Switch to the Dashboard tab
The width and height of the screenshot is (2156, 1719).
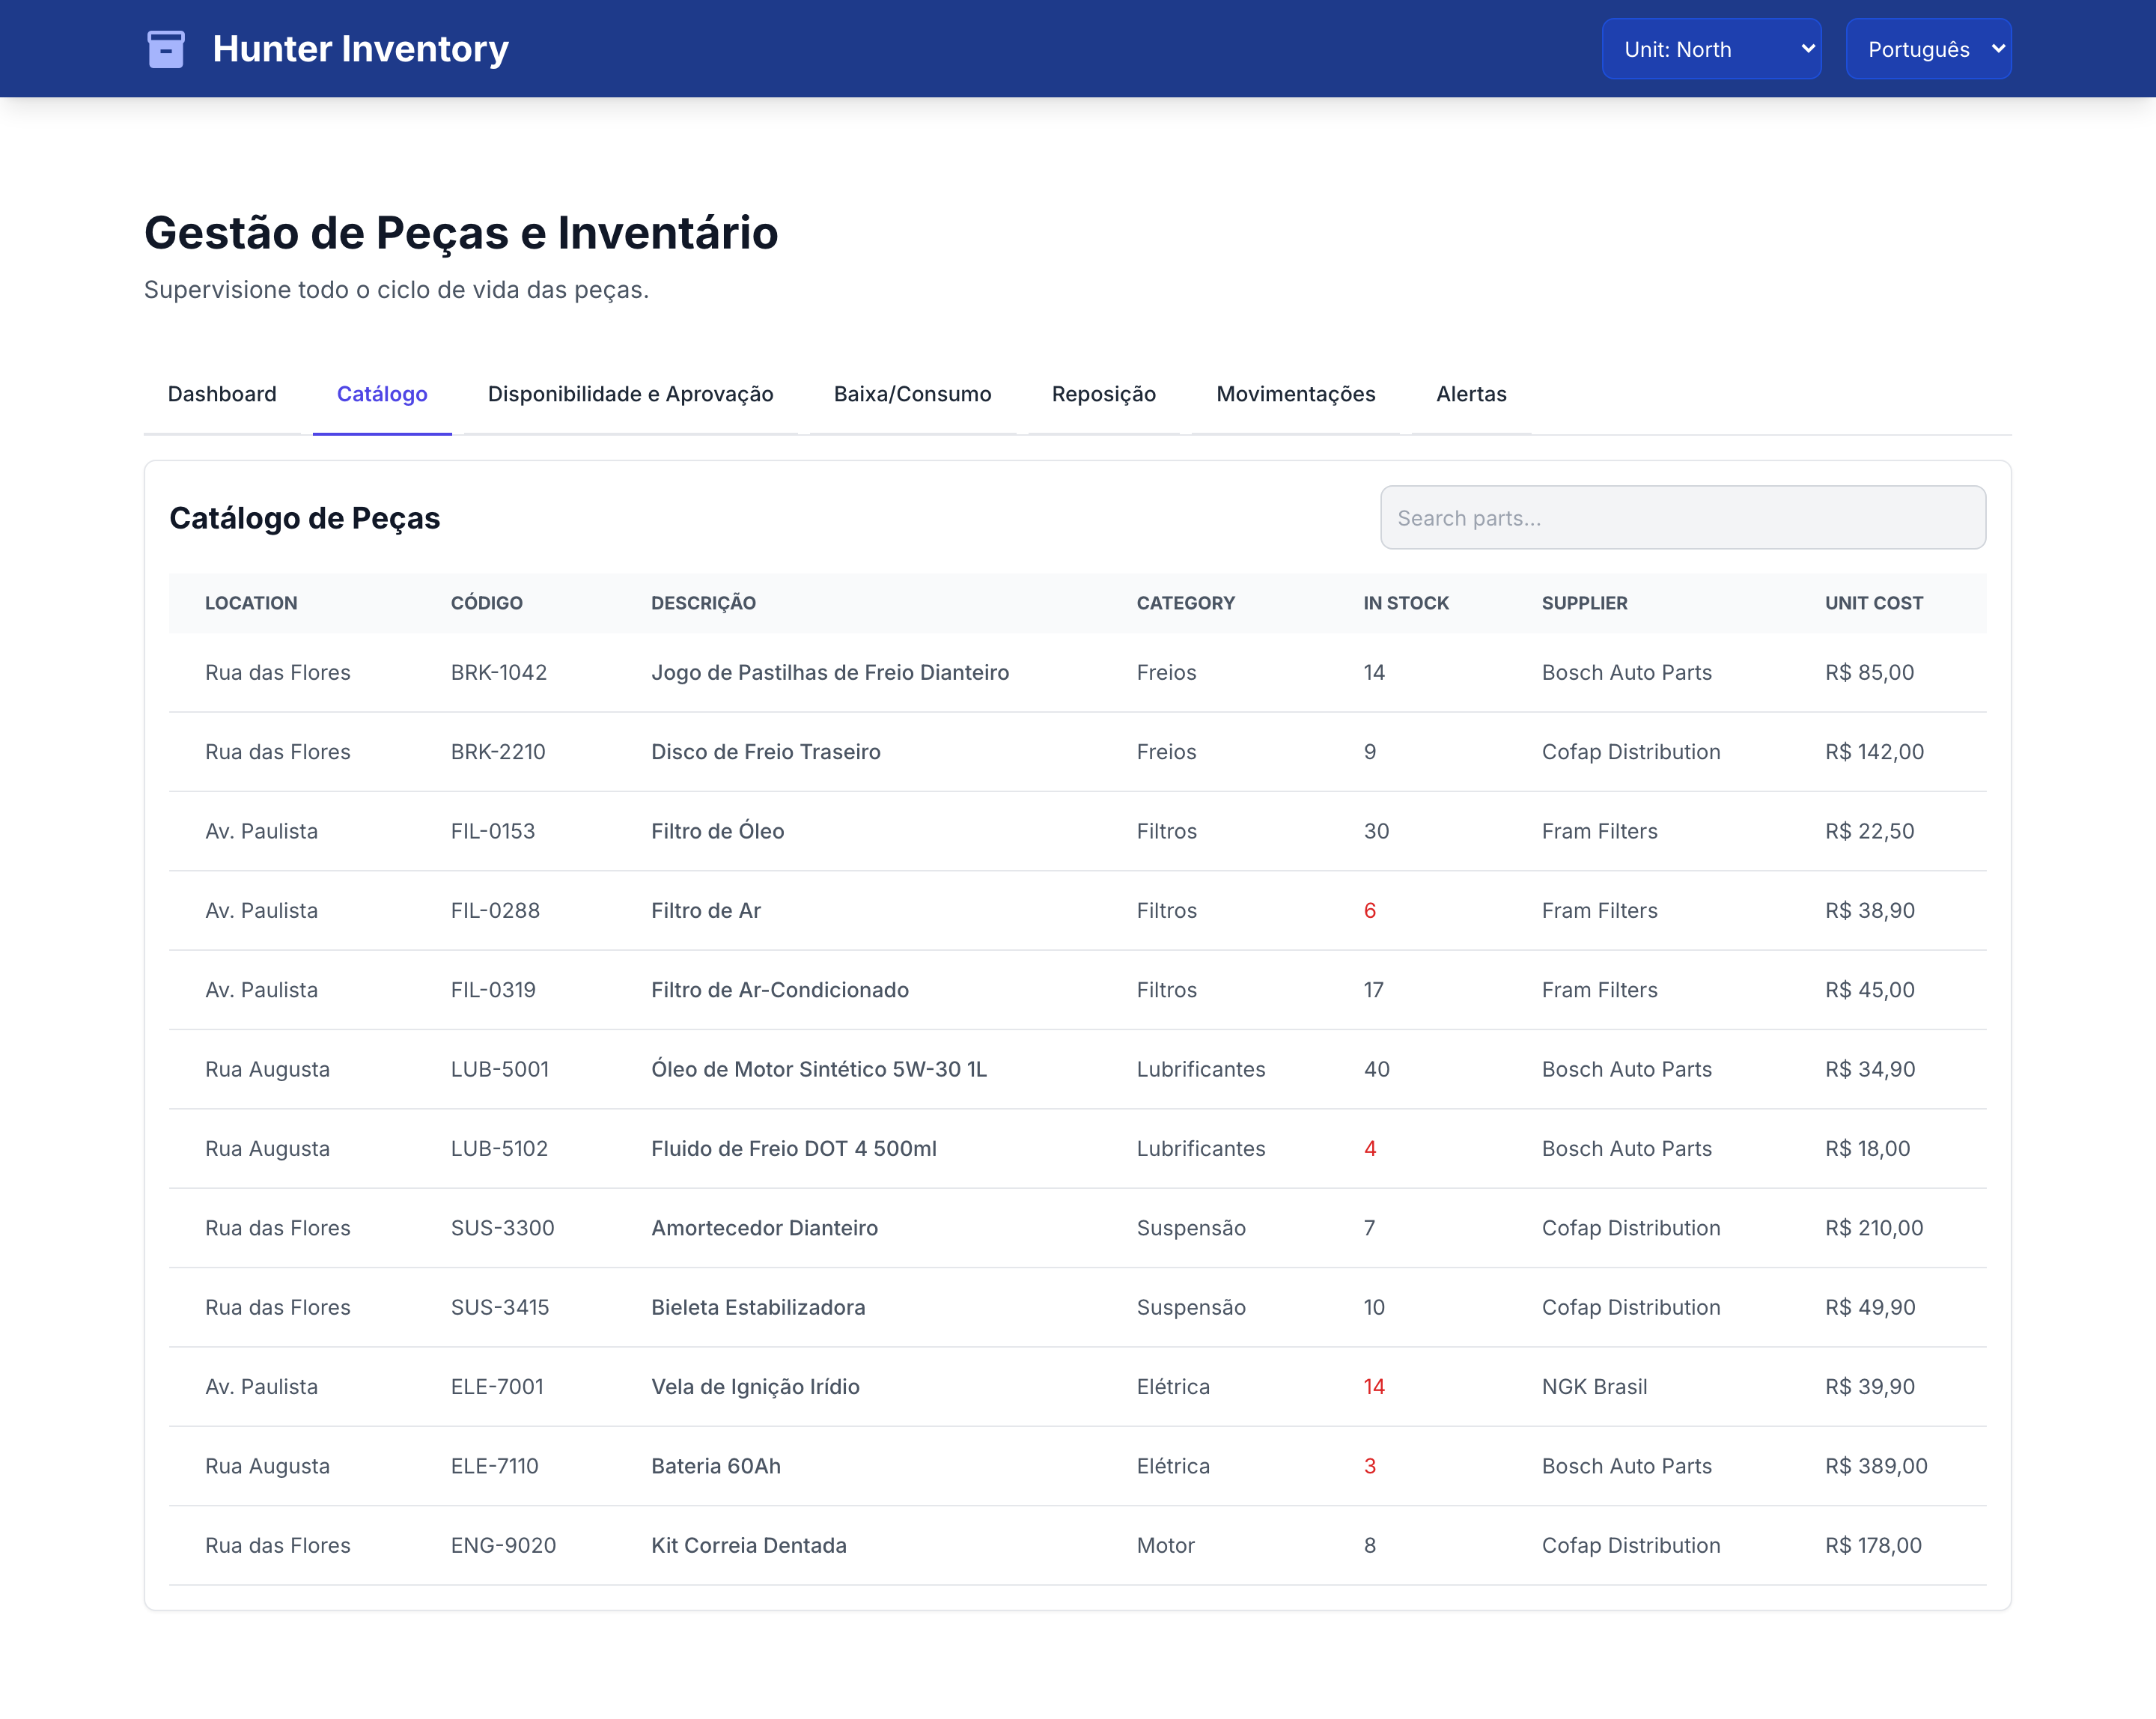(222, 394)
